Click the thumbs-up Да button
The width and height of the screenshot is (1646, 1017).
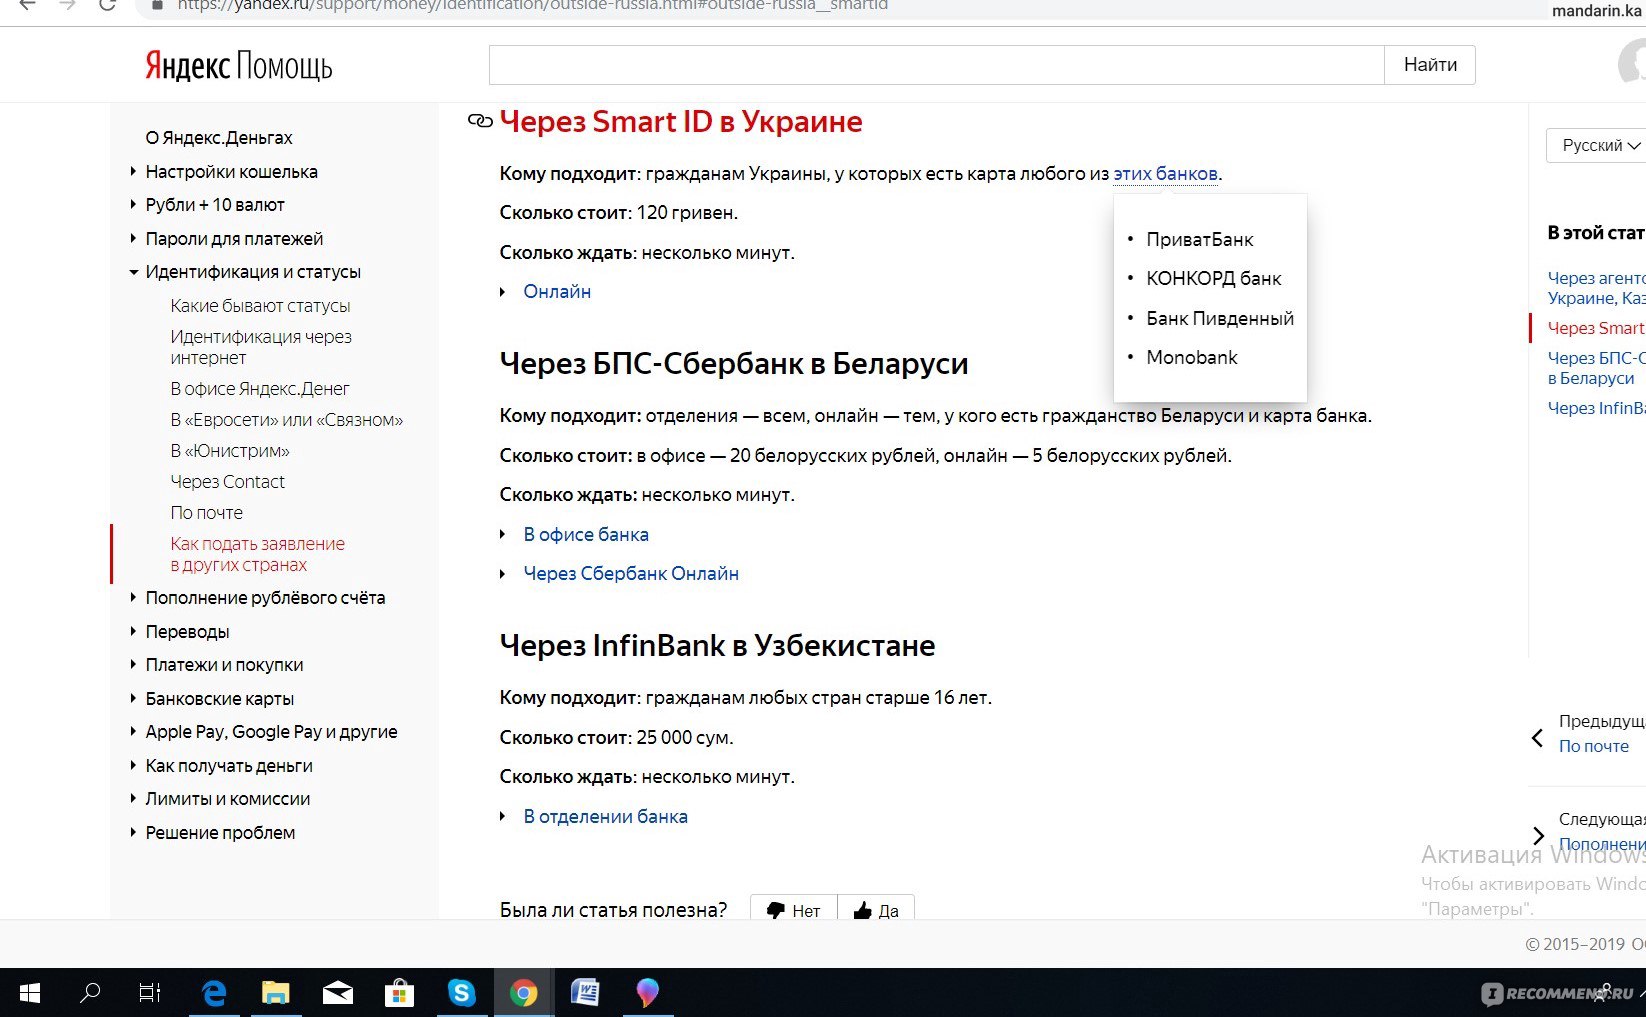(876, 910)
